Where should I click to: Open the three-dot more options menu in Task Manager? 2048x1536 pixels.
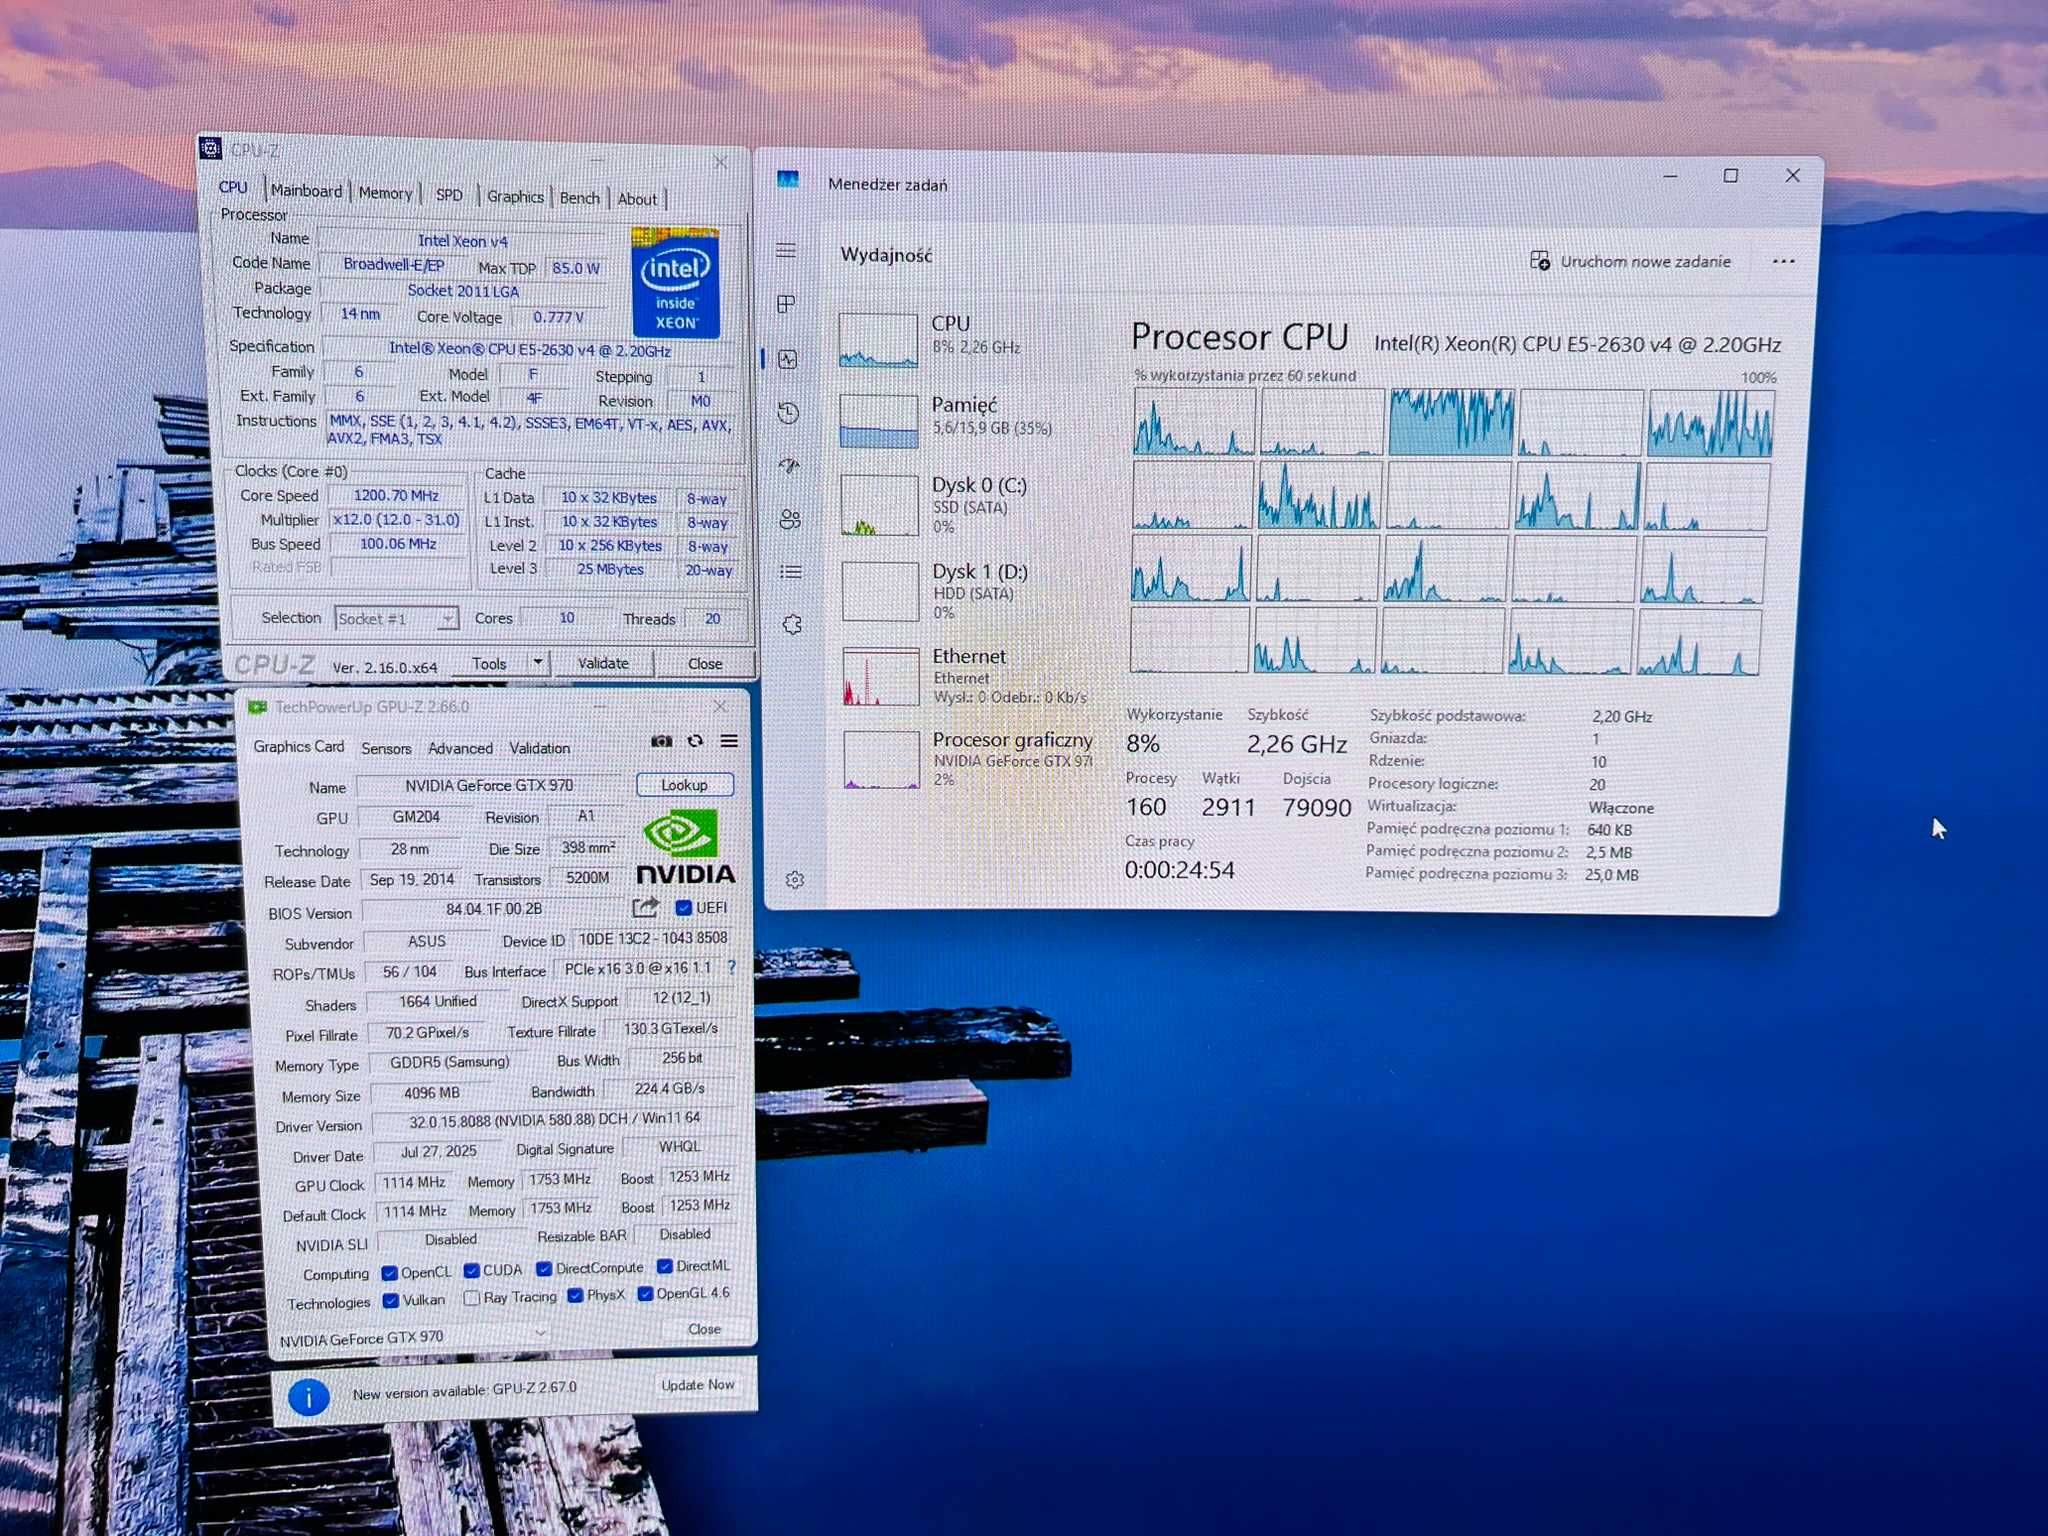coord(1783,262)
